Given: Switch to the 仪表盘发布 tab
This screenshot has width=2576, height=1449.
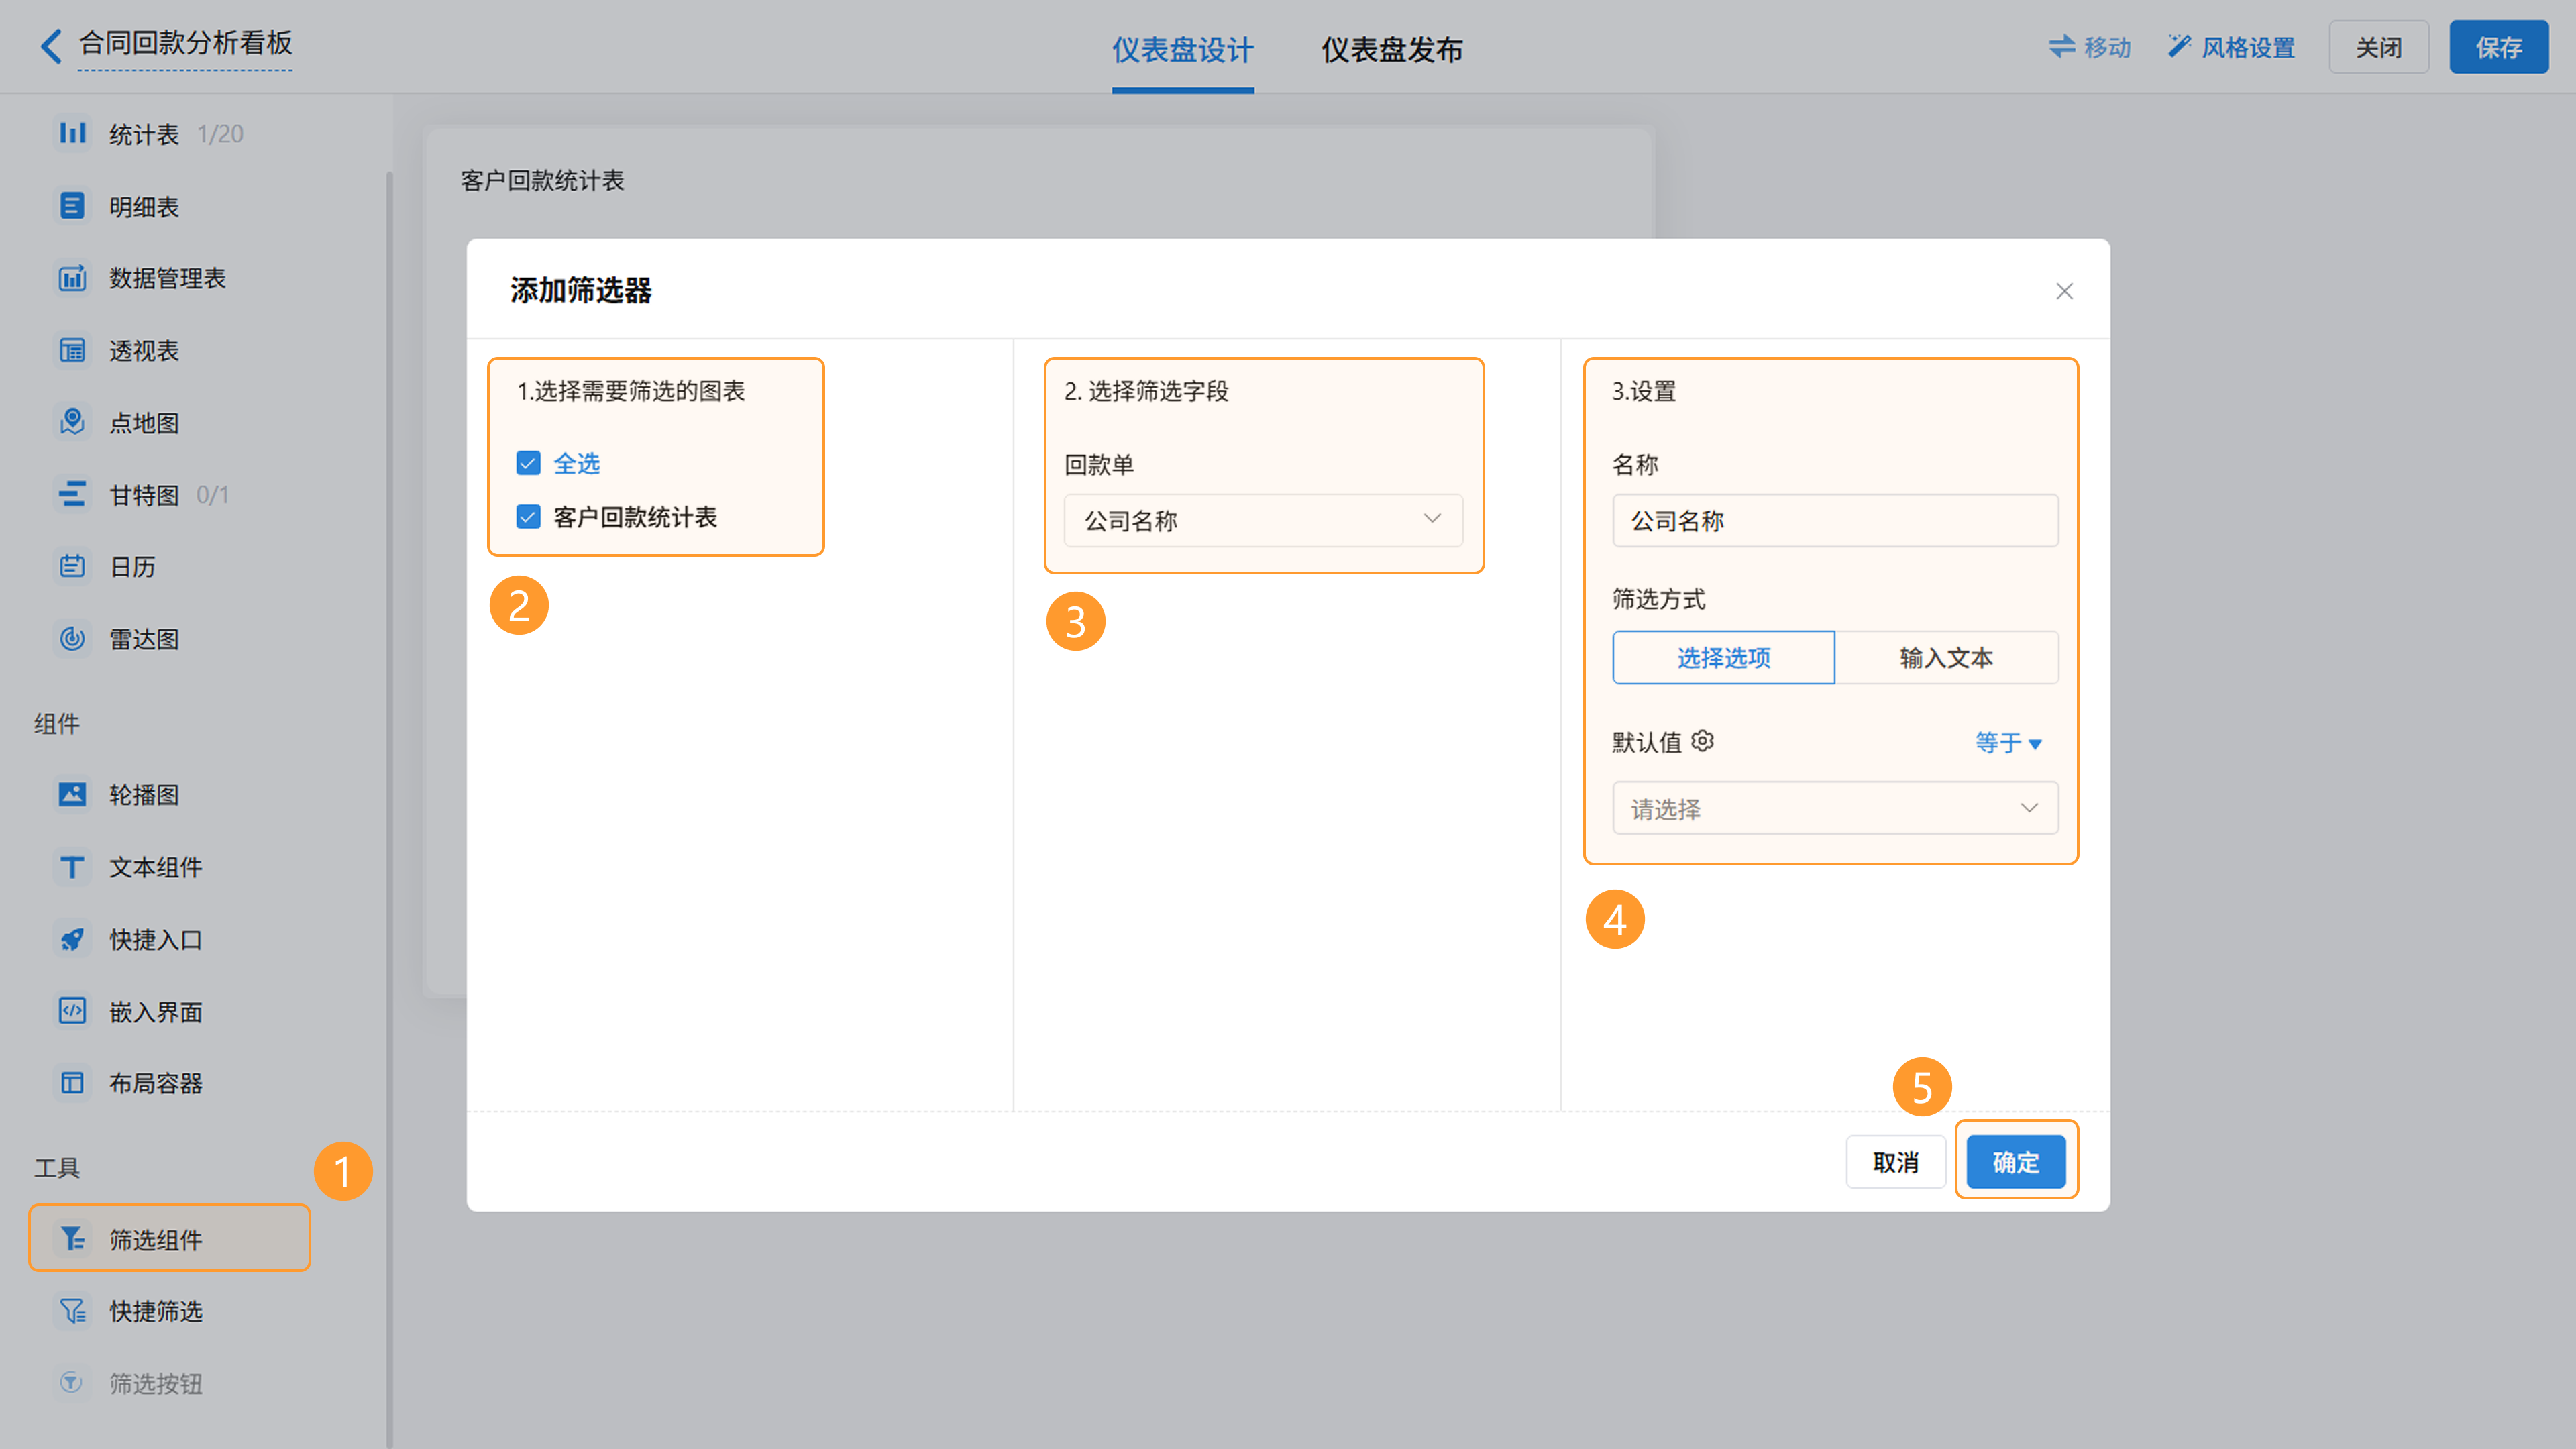Looking at the screenshot, I should pyautogui.click(x=1391, y=49).
